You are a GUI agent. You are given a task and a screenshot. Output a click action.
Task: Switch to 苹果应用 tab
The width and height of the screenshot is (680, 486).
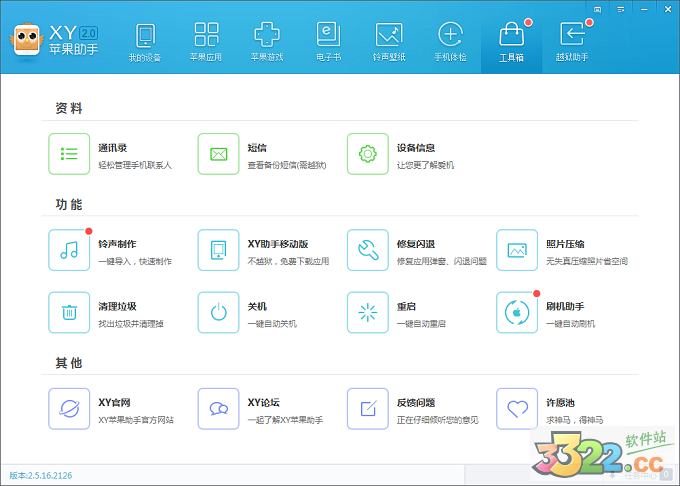(206, 42)
